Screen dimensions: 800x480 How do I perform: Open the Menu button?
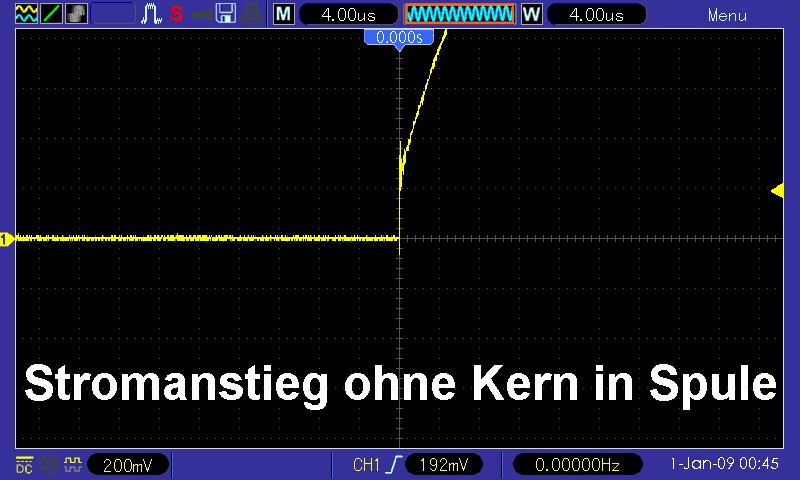coord(727,15)
